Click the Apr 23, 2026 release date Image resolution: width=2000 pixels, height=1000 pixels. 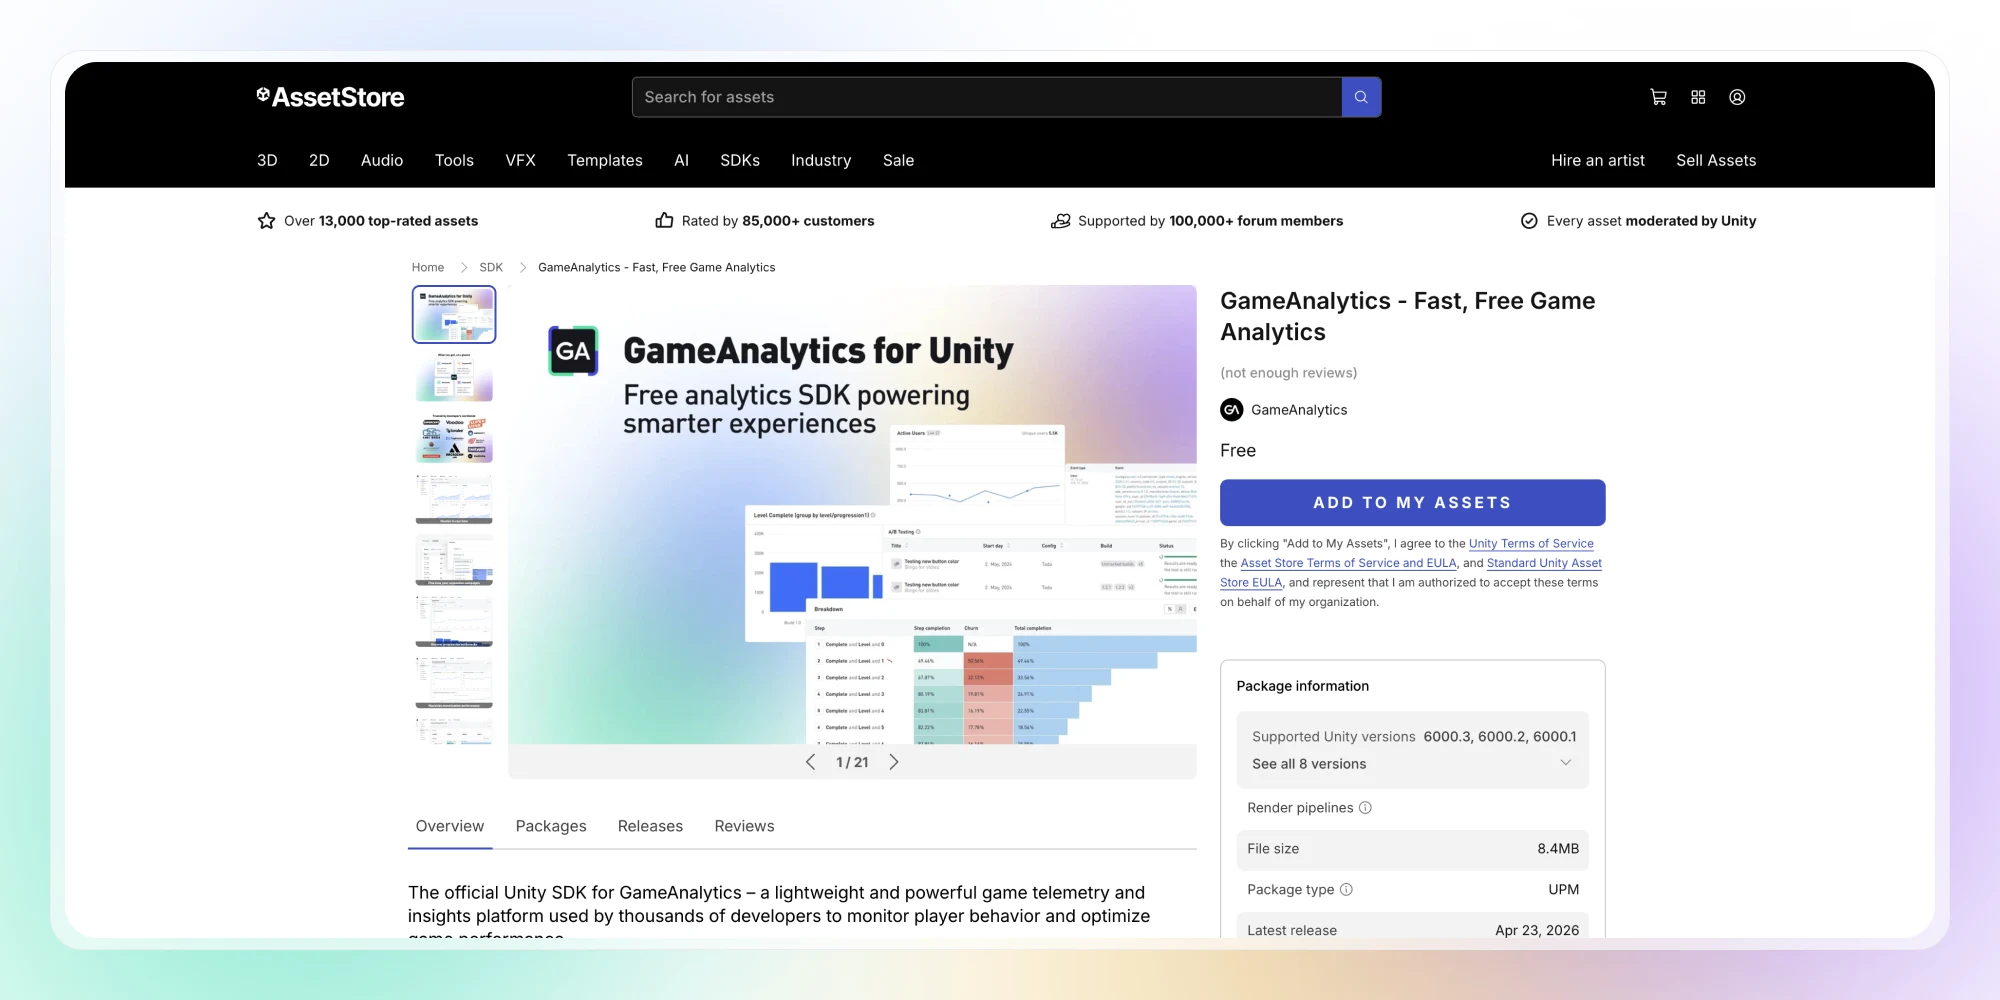pyautogui.click(x=1537, y=930)
